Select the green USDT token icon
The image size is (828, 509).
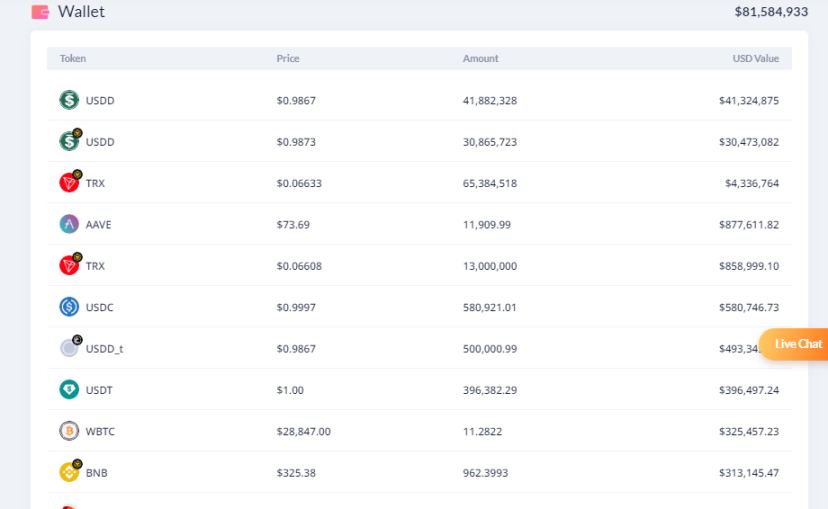pos(69,390)
